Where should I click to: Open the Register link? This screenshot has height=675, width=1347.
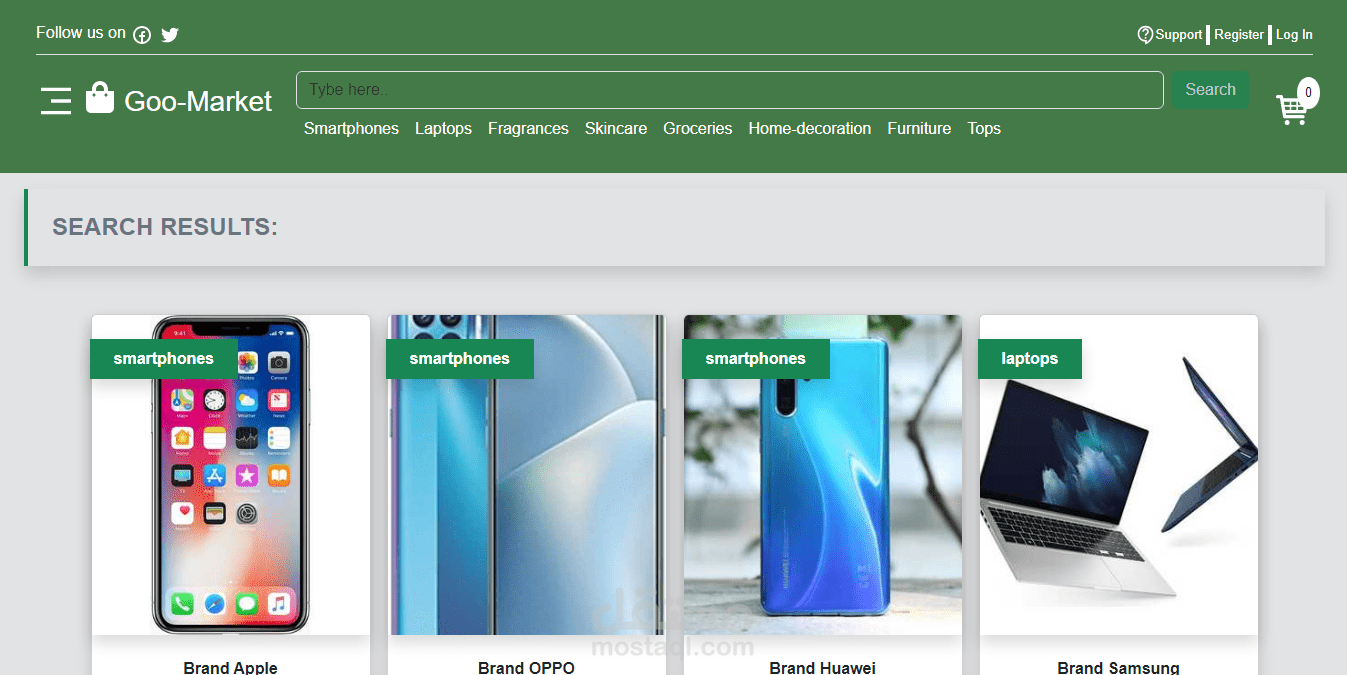(x=1239, y=34)
